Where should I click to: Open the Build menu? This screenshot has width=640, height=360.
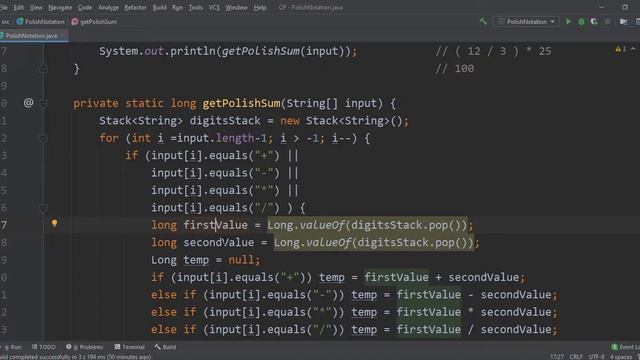tap(159, 7)
